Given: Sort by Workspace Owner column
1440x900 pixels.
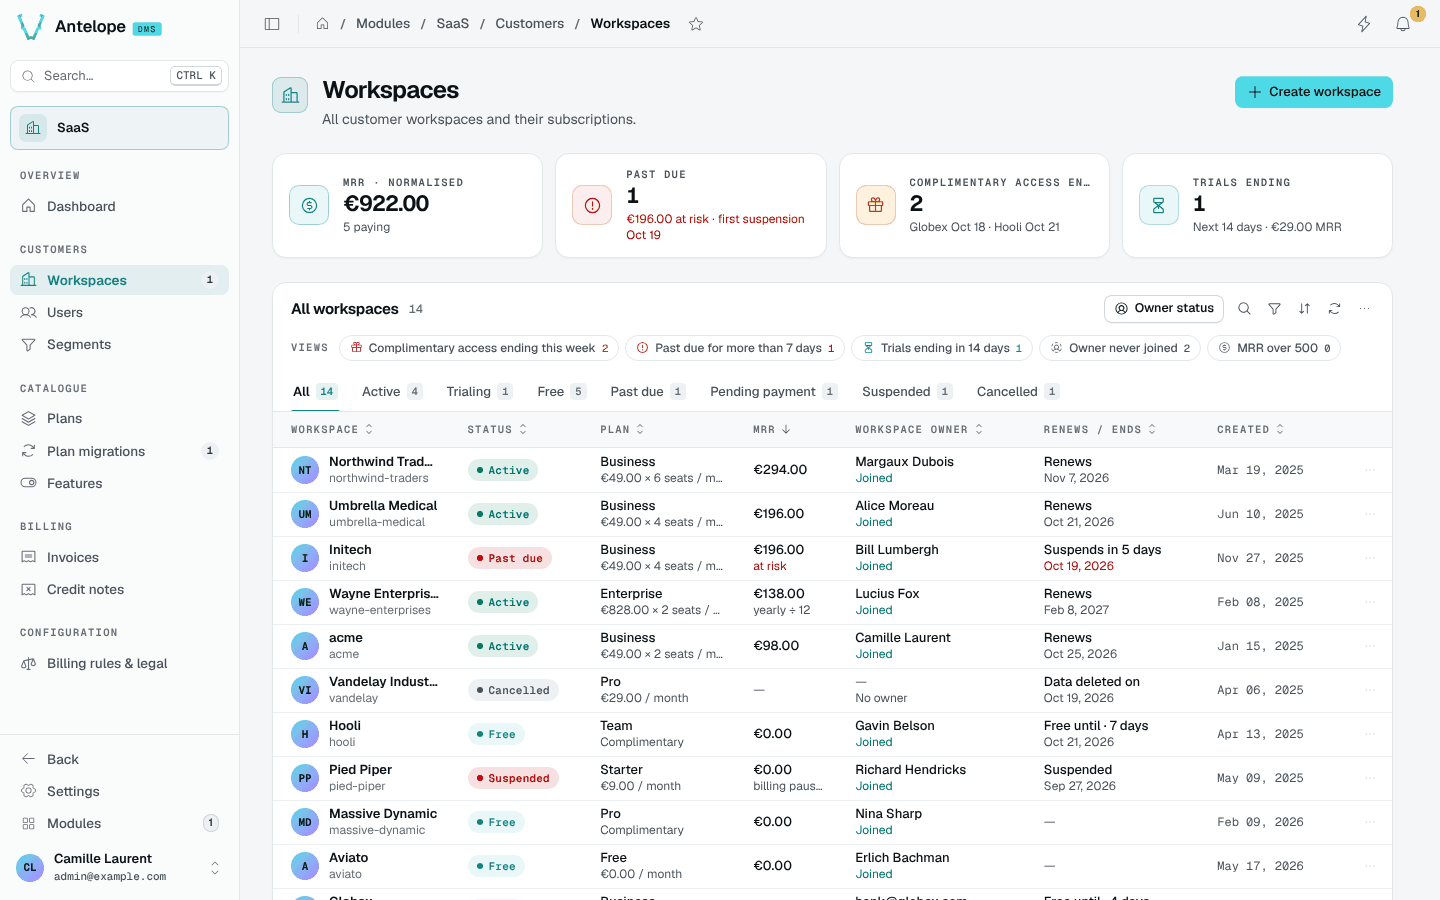Looking at the screenshot, I should click(x=919, y=430).
